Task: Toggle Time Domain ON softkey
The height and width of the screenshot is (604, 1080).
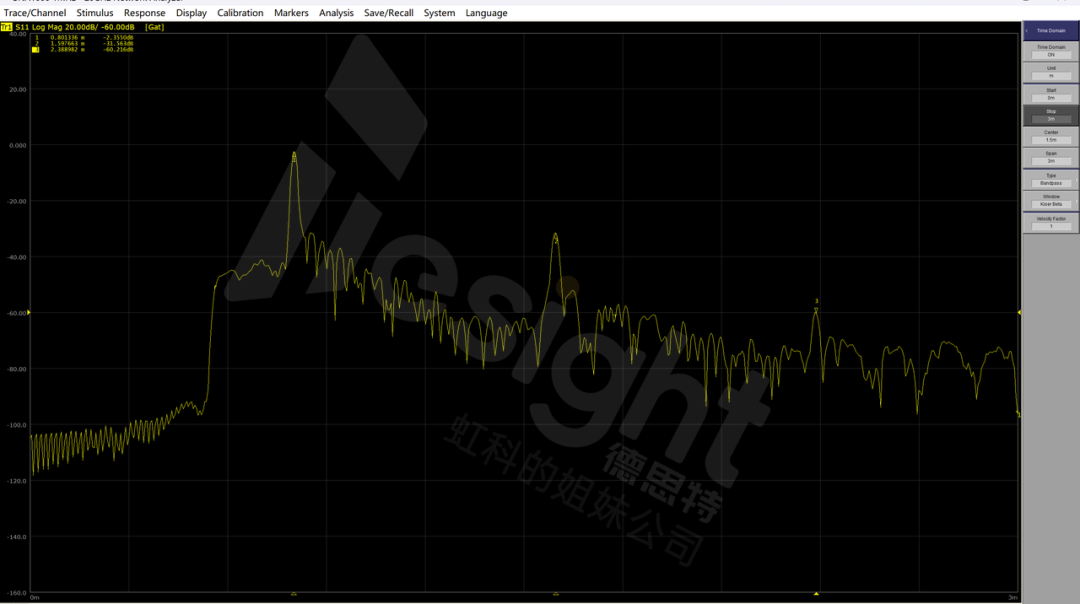Action: (x=1051, y=51)
